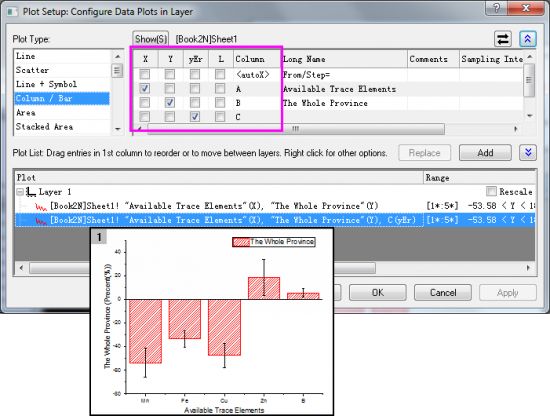Select Area plot type
This screenshot has height=416, width=550.
click(x=62, y=113)
